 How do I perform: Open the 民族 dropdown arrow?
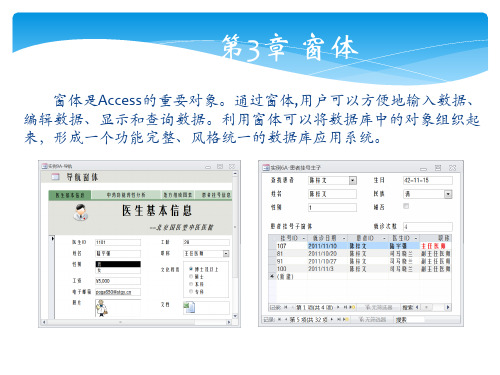pyautogui.click(x=448, y=194)
